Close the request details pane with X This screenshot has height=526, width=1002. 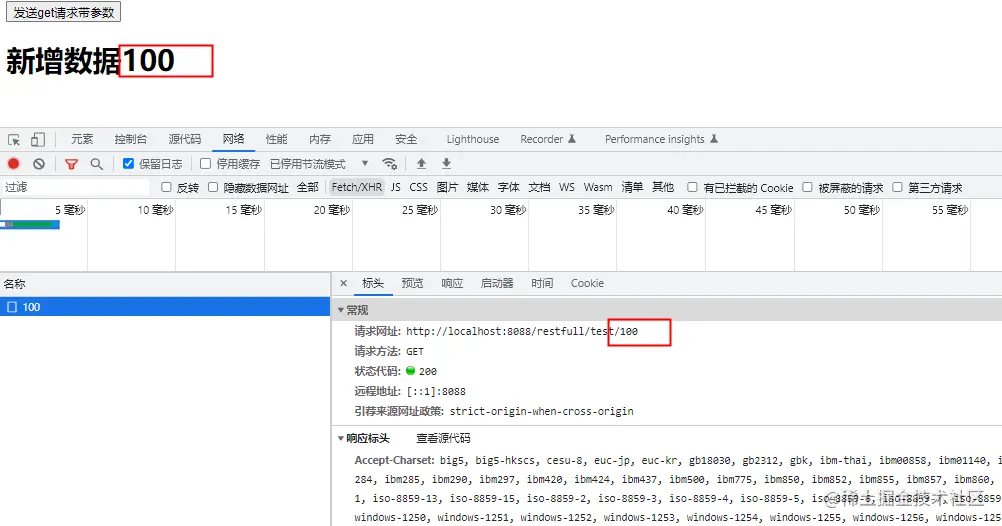click(x=343, y=283)
